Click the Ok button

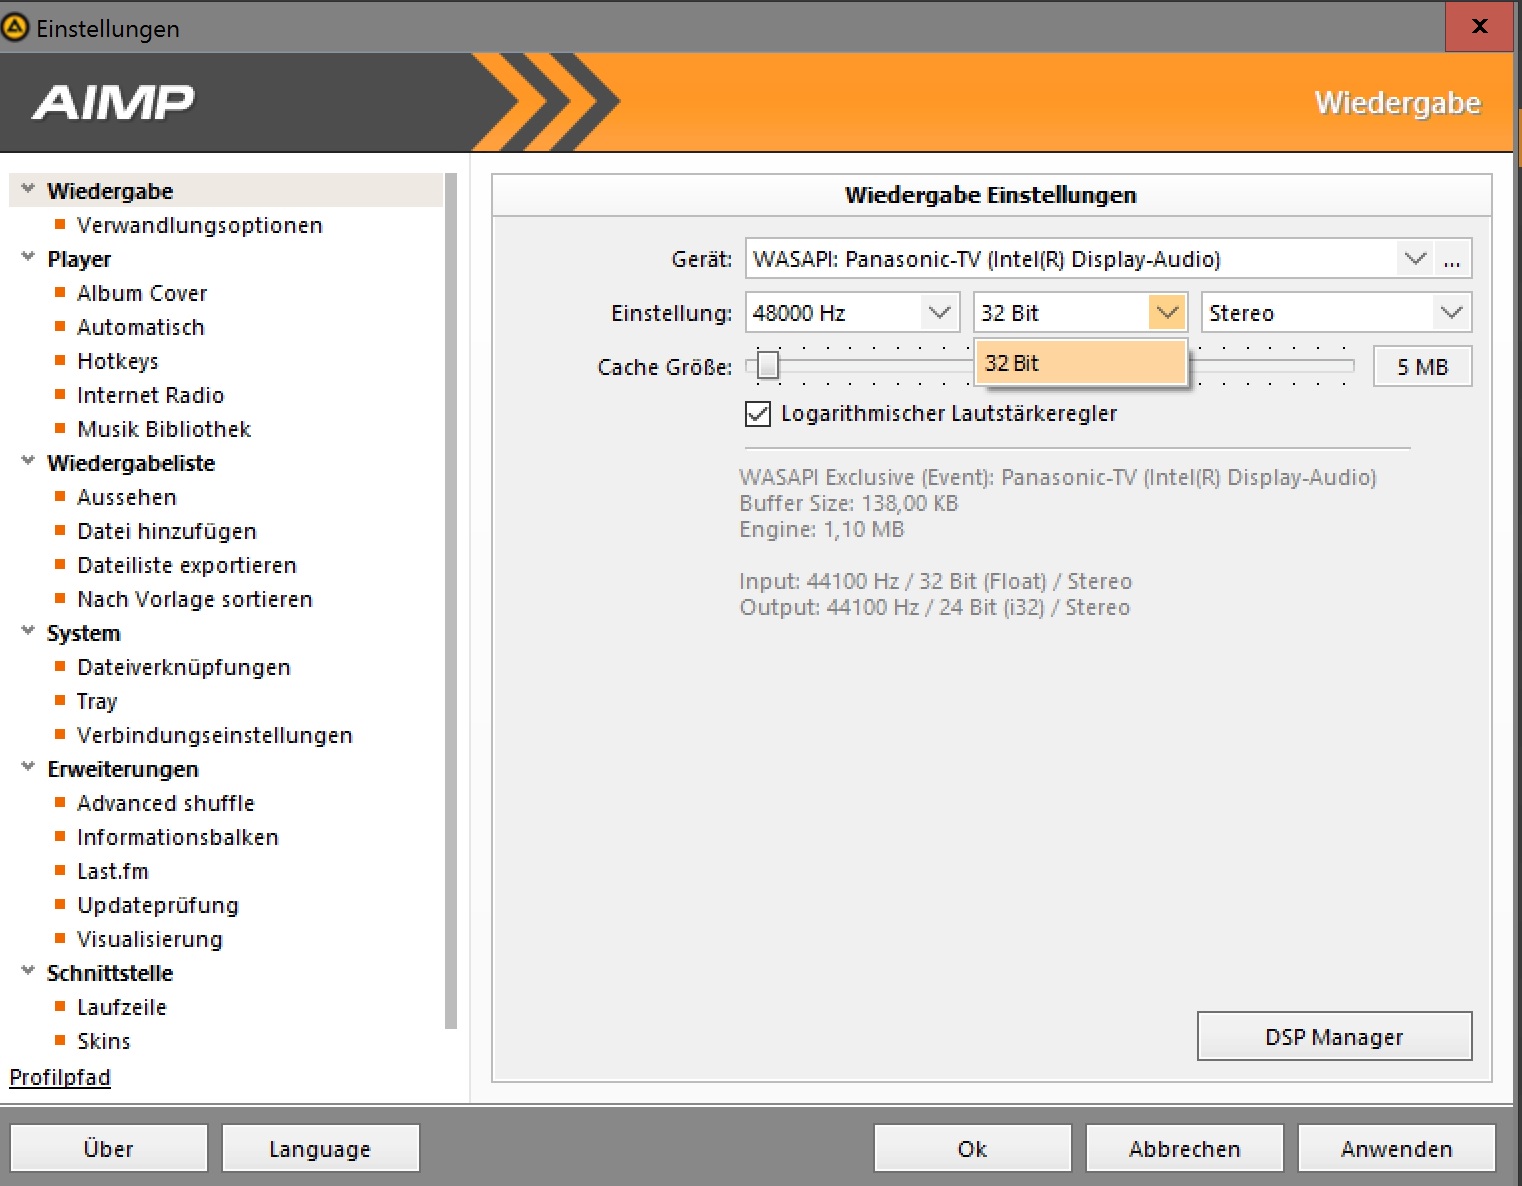coord(972,1149)
